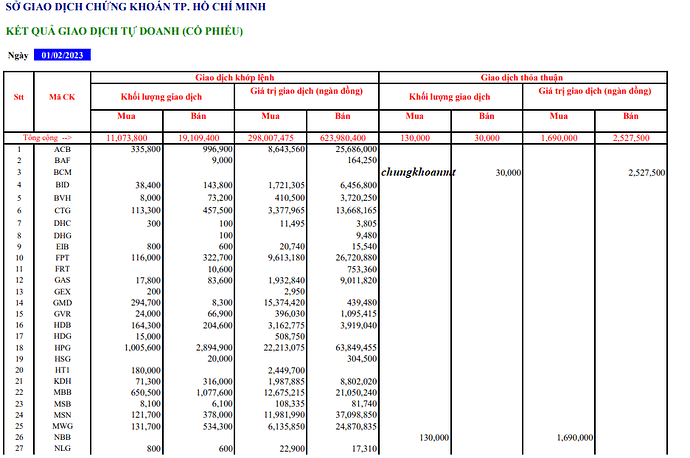The height and width of the screenshot is (458, 690).
Task: Select total buy volume 11,073,800
Action: pyautogui.click(x=127, y=138)
